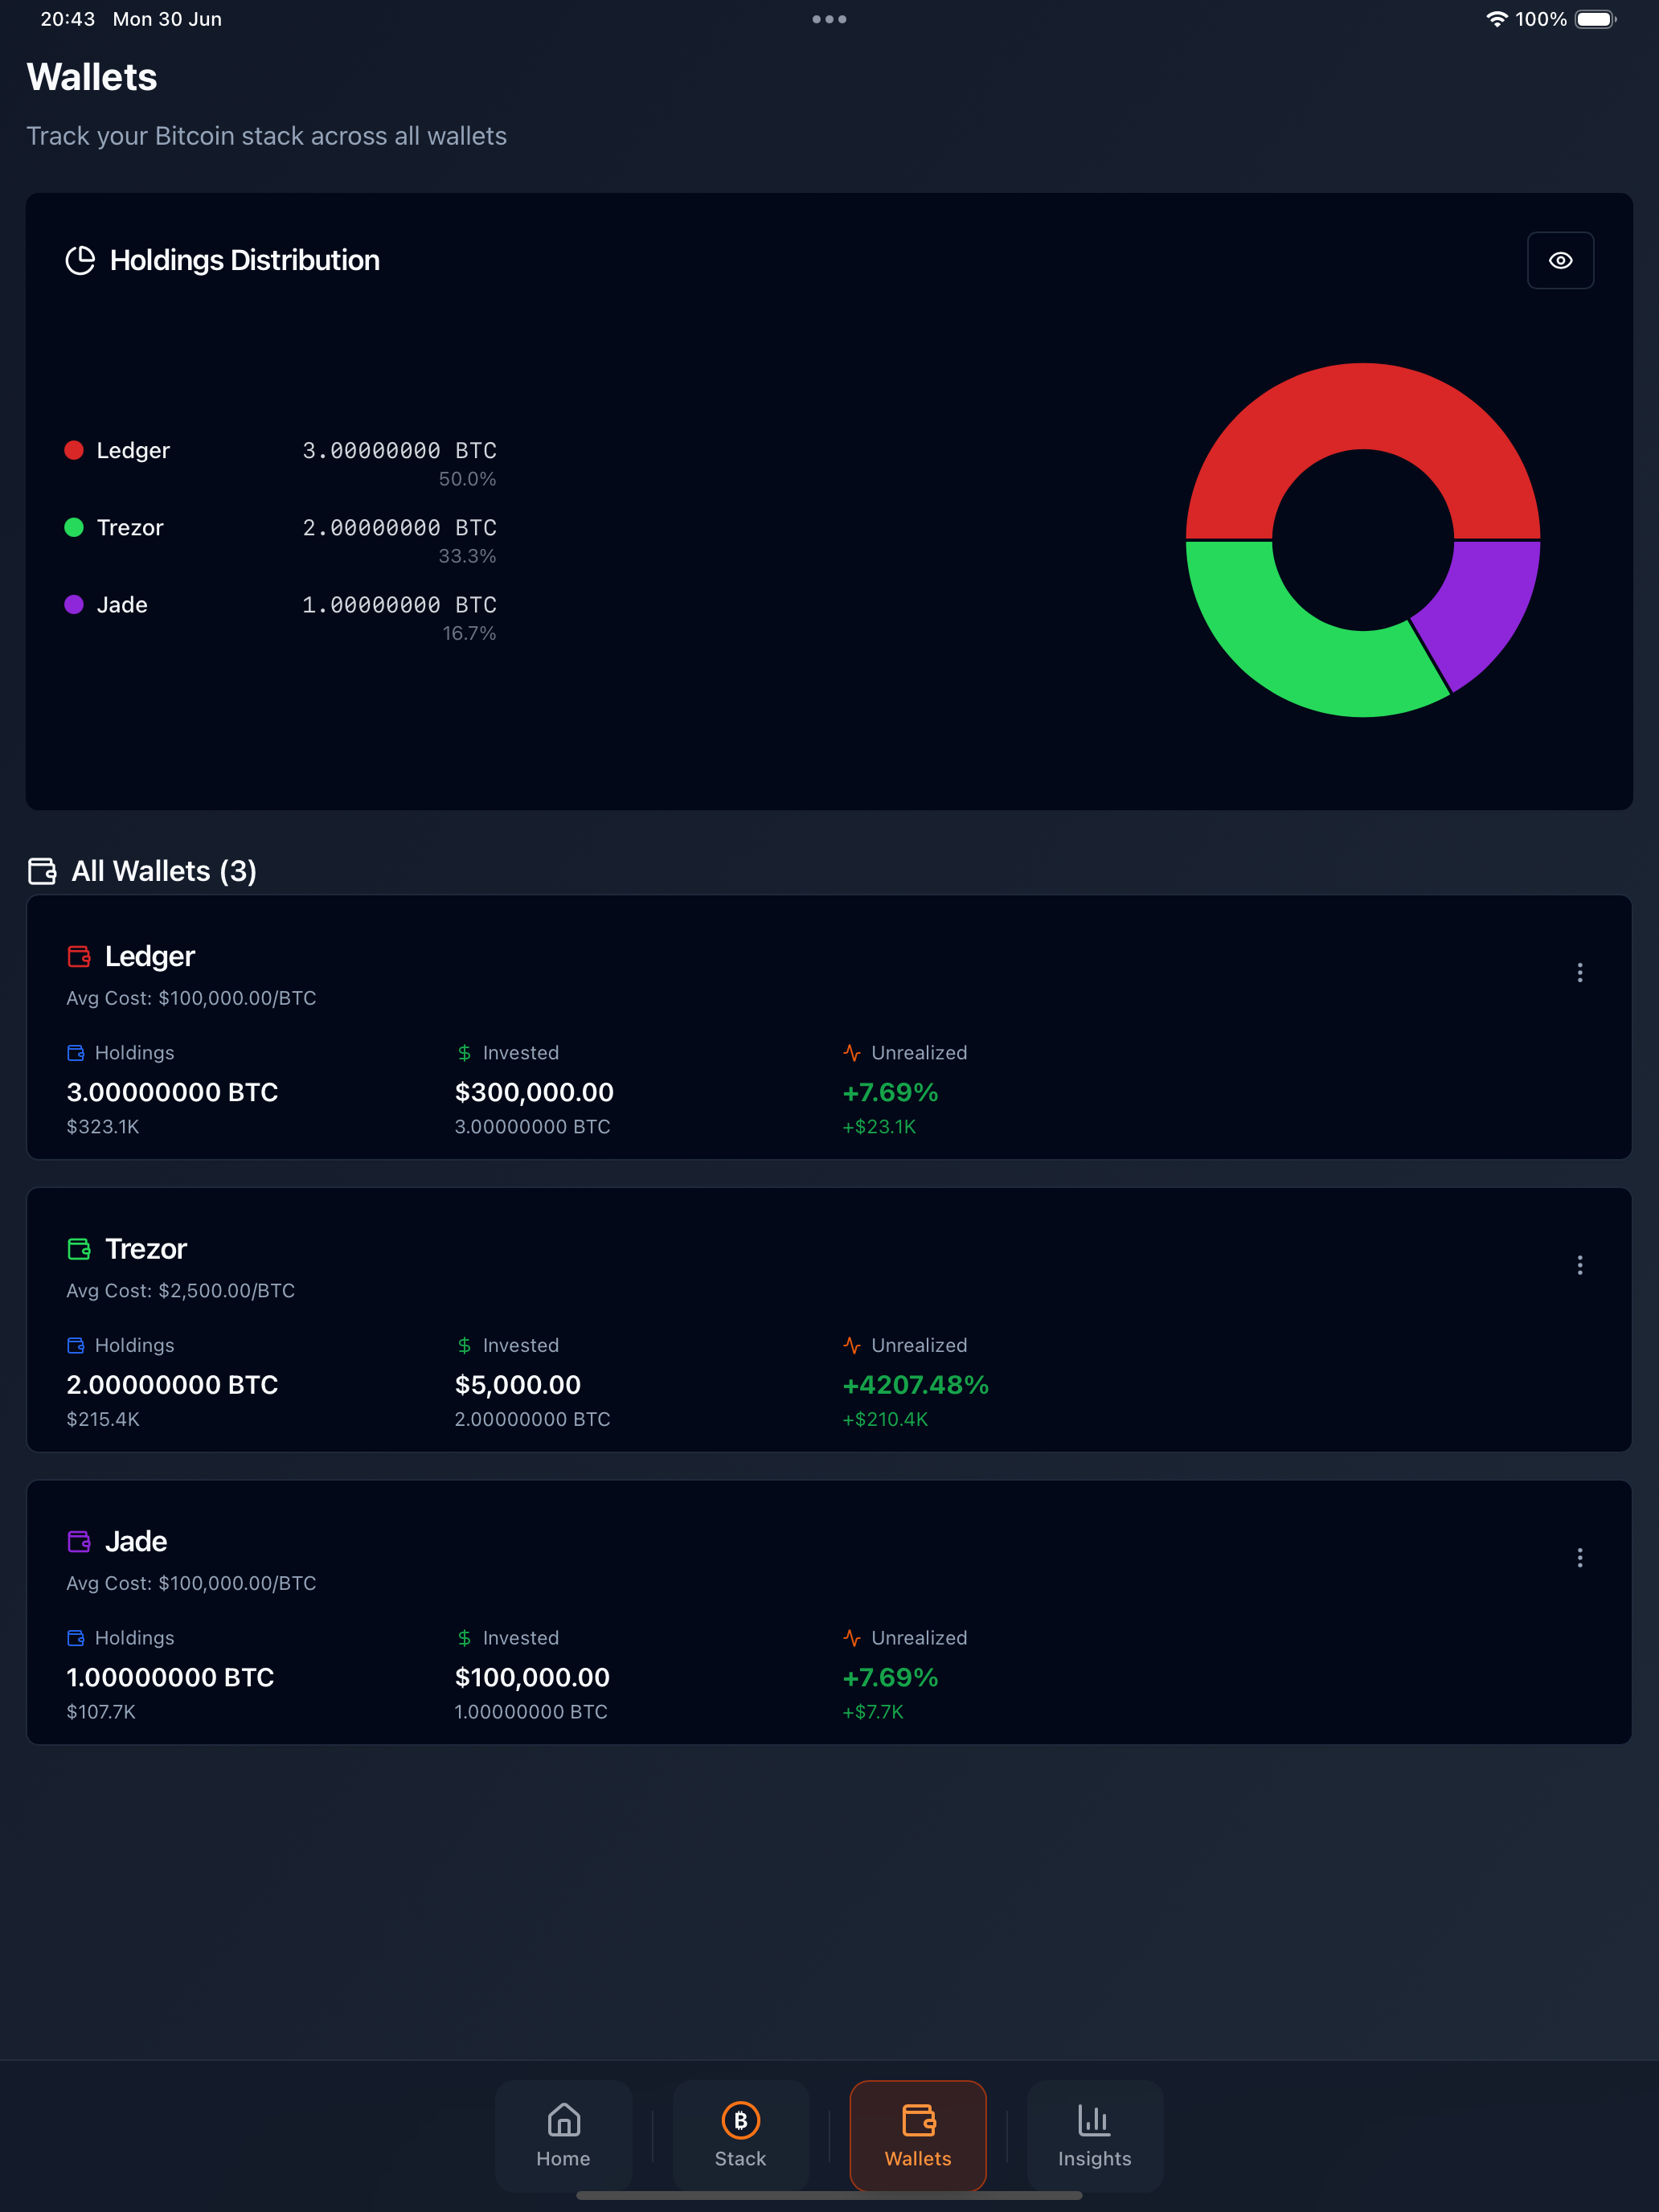This screenshot has height=2212, width=1659.
Task: Open the Ledger wallet options menu
Action: pos(1580,973)
